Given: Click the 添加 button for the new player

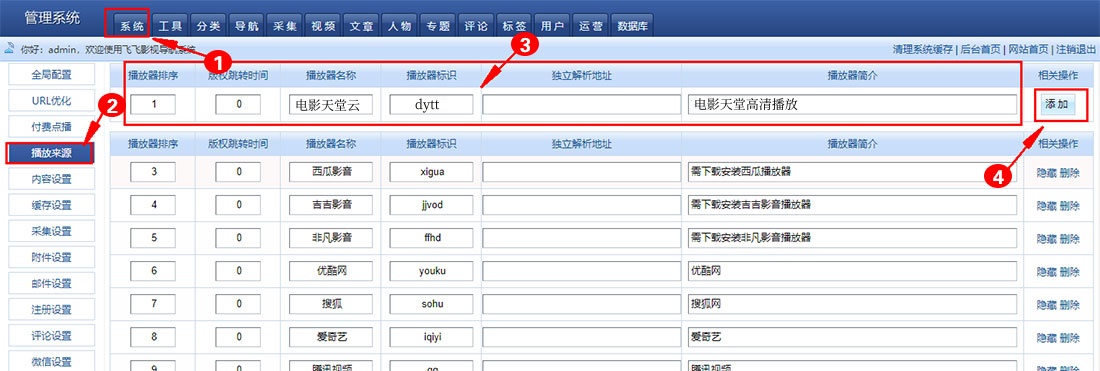Looking at the screenshot, I should point(1057,104).
